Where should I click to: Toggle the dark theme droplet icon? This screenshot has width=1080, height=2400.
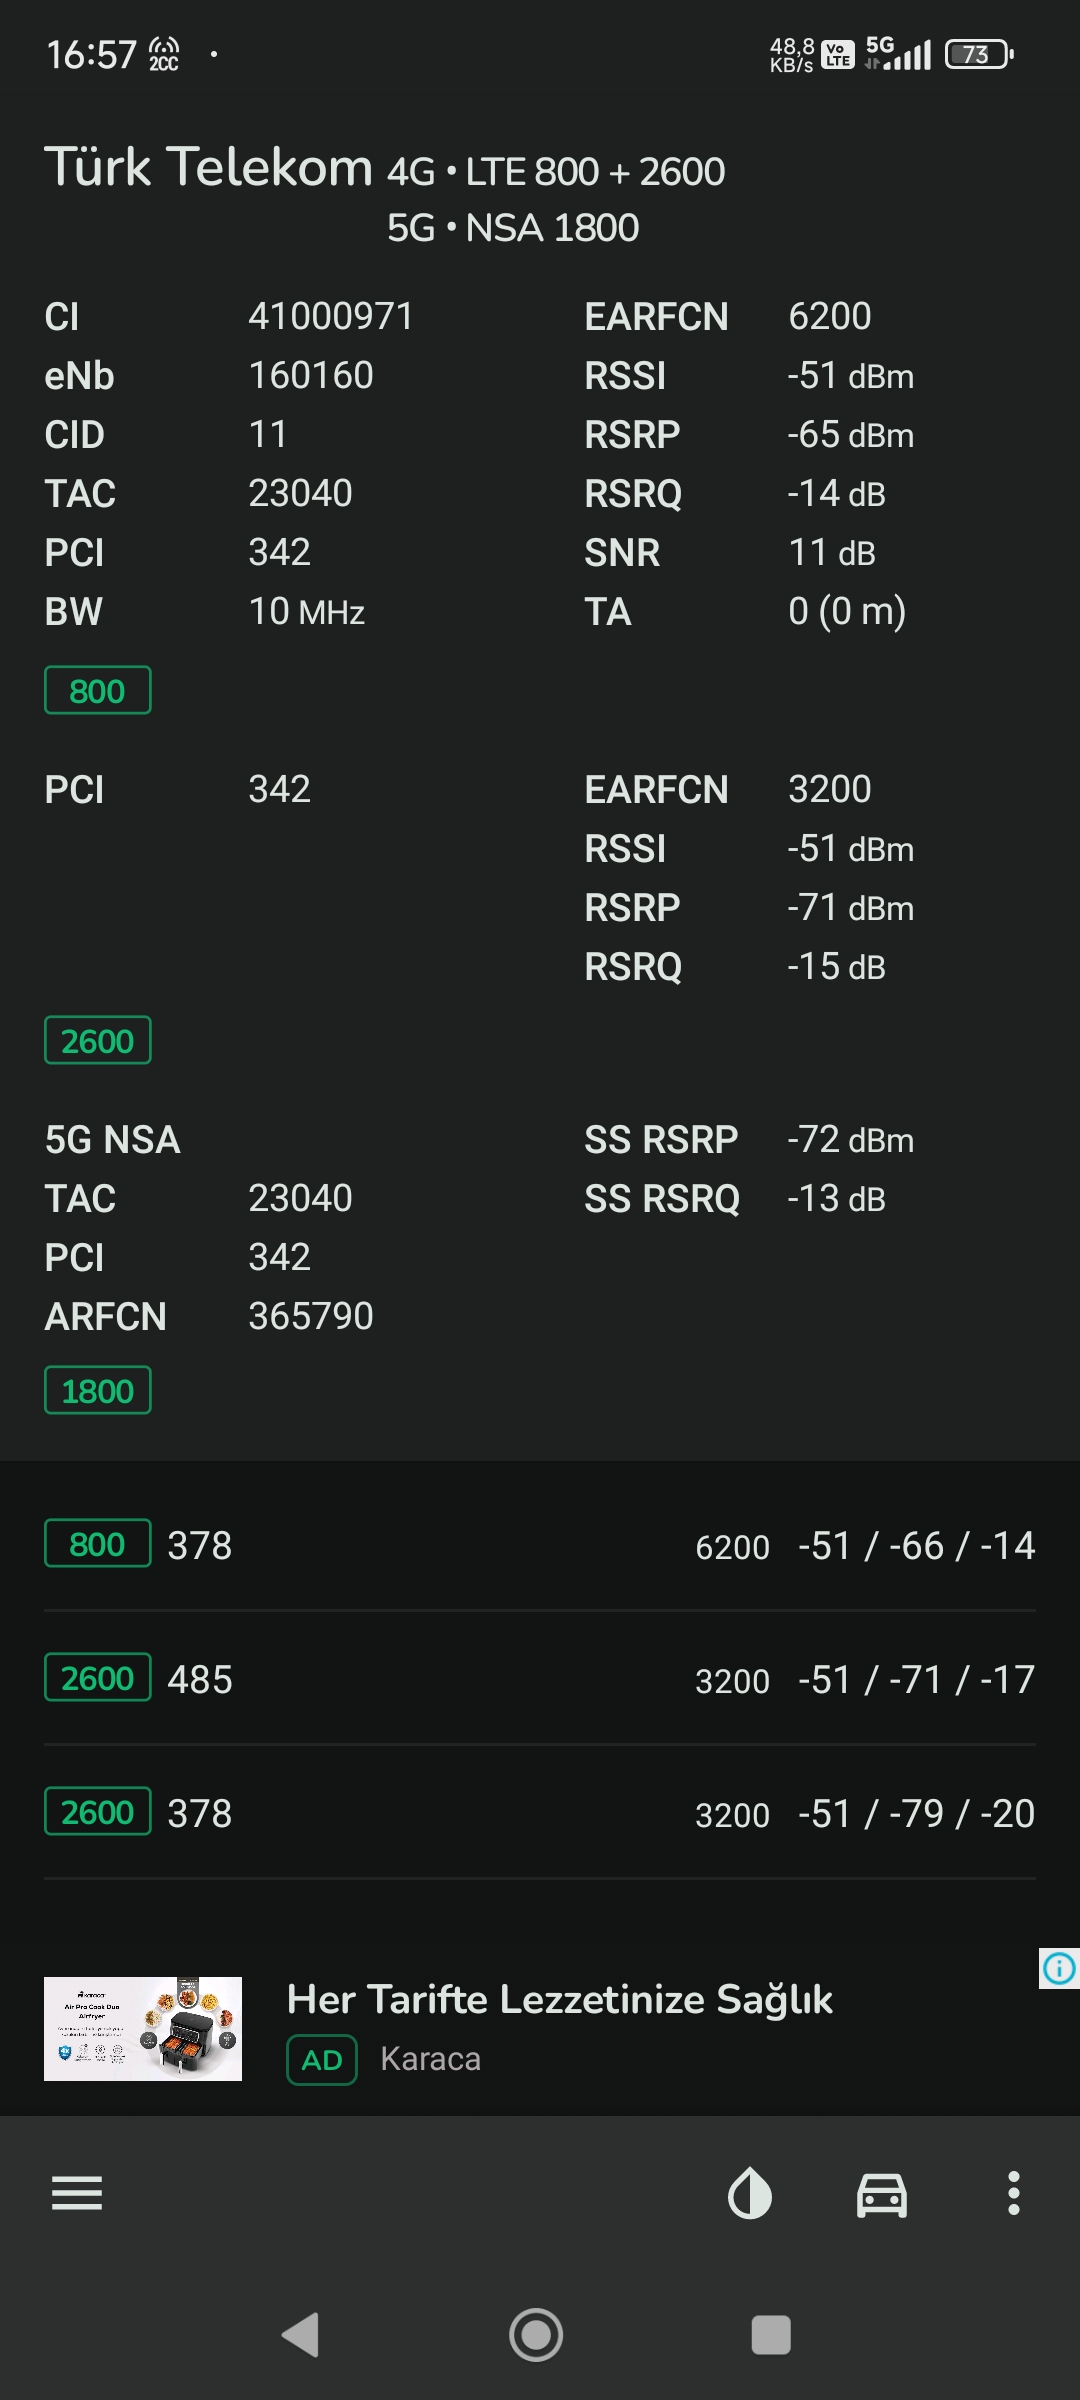[750, 2194]
